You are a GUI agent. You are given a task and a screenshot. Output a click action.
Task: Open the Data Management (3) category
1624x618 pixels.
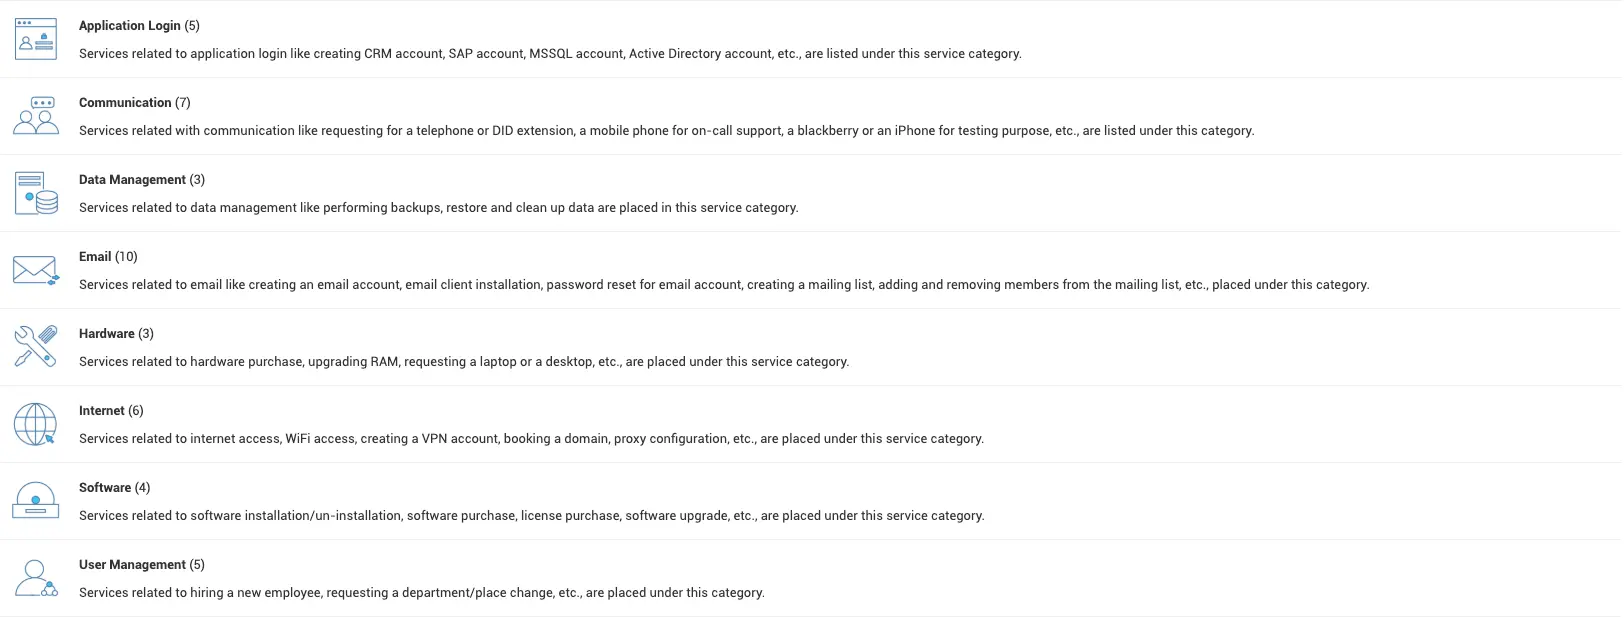pos(141,180)
